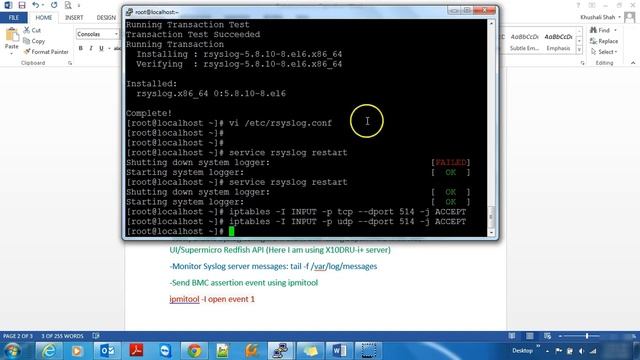Toggle Italic formatting

click(91, 48)
